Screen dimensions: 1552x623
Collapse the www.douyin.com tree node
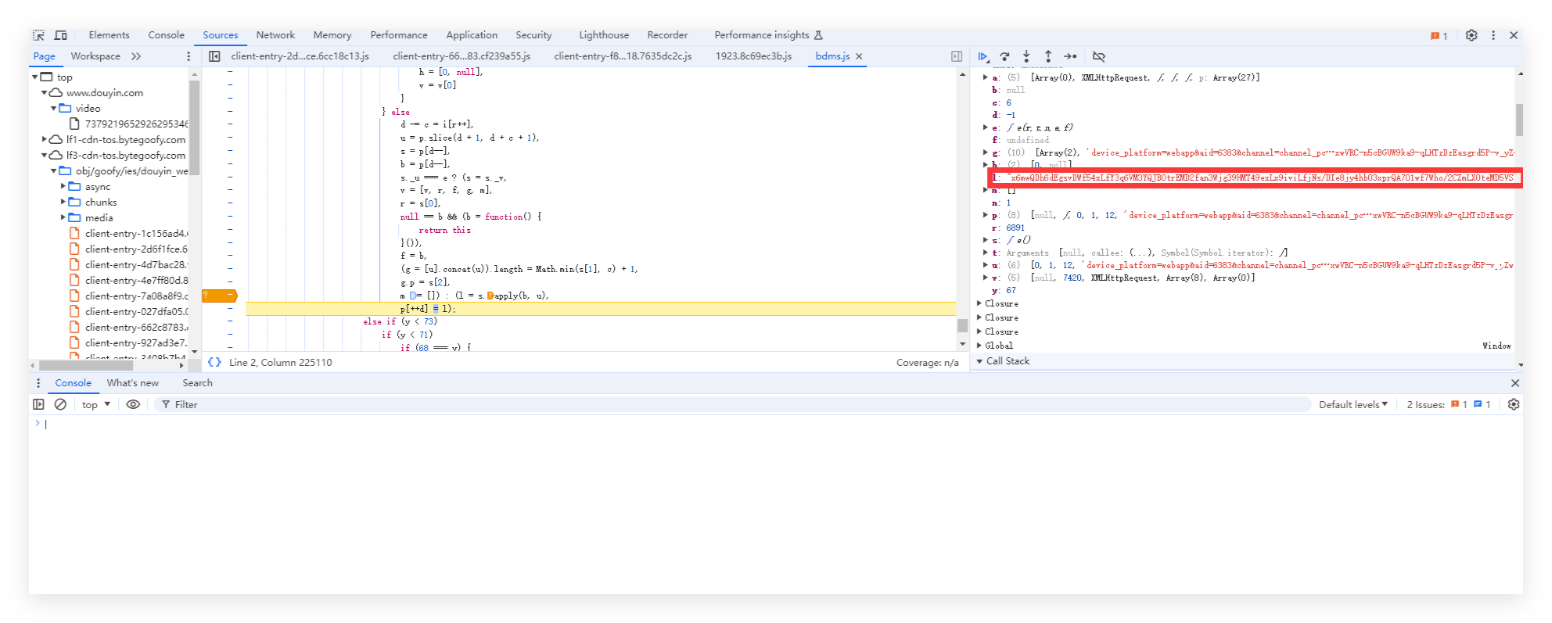tap(45, 93)
